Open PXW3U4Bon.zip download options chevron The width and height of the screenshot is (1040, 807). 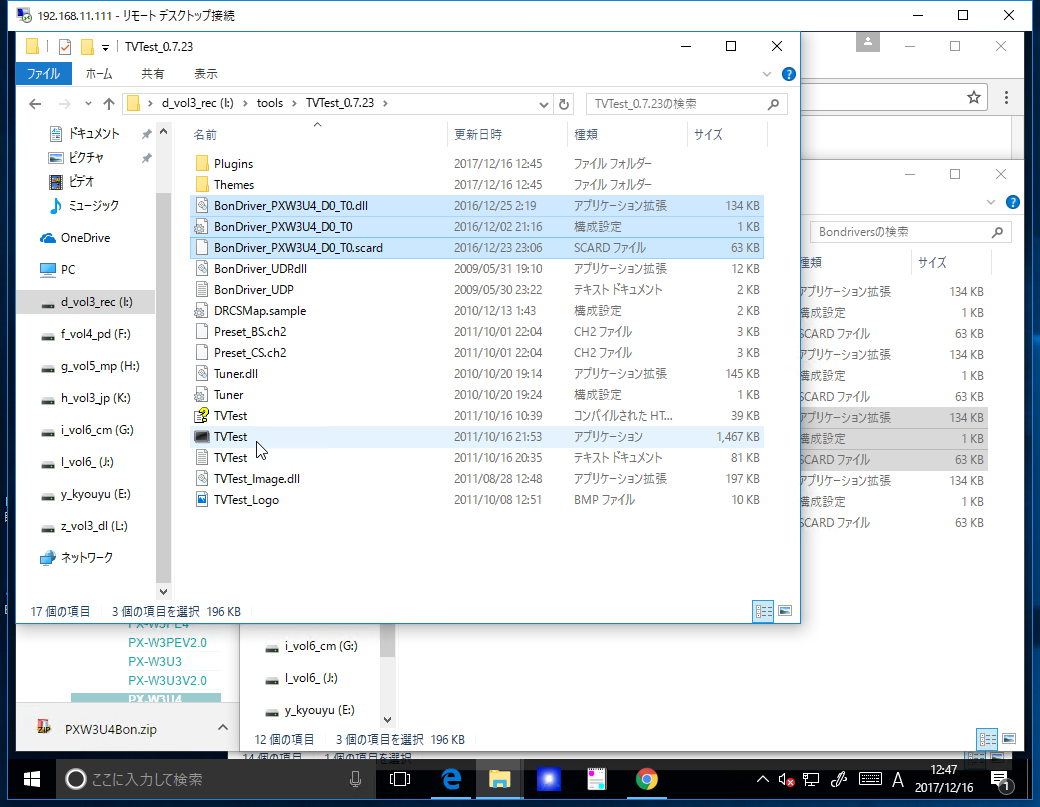point(223,728)
